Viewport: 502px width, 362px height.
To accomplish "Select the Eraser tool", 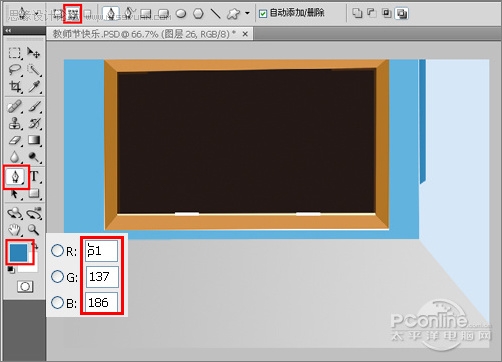I will point(14,140).
